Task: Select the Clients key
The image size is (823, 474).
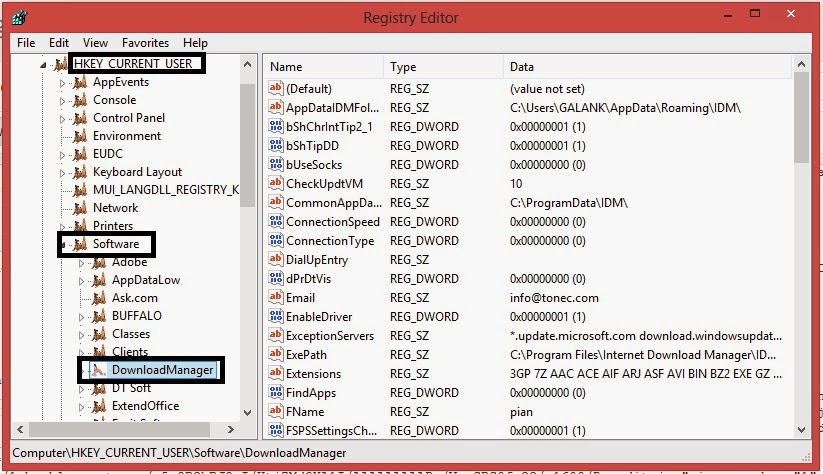Action: (x=130, y=351)
